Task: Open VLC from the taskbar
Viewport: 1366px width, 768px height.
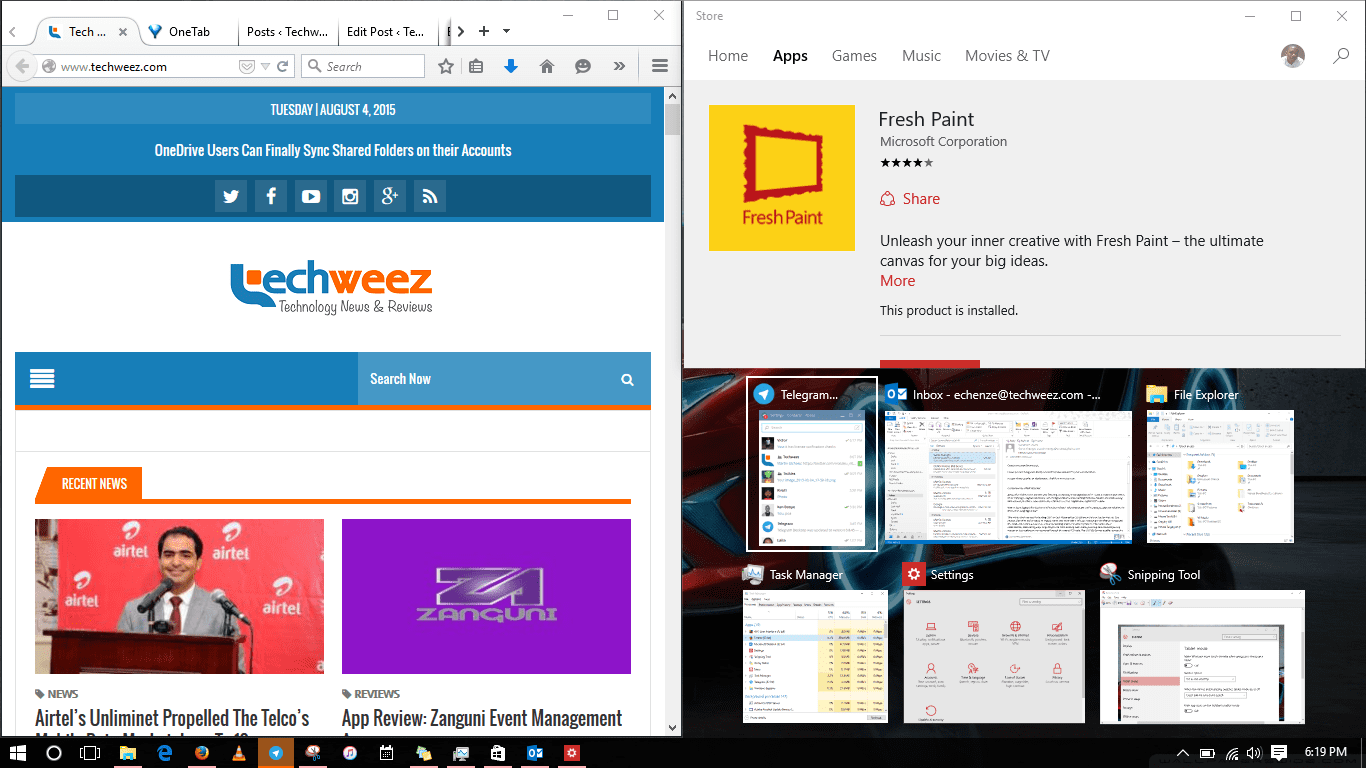Action: coord(239,753)
